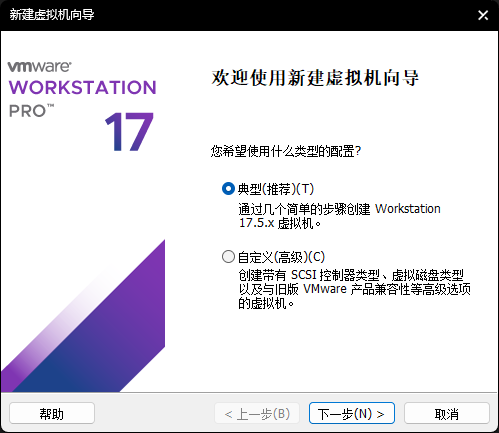The width and height of the screenshot is (499, 433).
Task: Cancel the wizard with 取消 button
Action: (x=447, y=413)
